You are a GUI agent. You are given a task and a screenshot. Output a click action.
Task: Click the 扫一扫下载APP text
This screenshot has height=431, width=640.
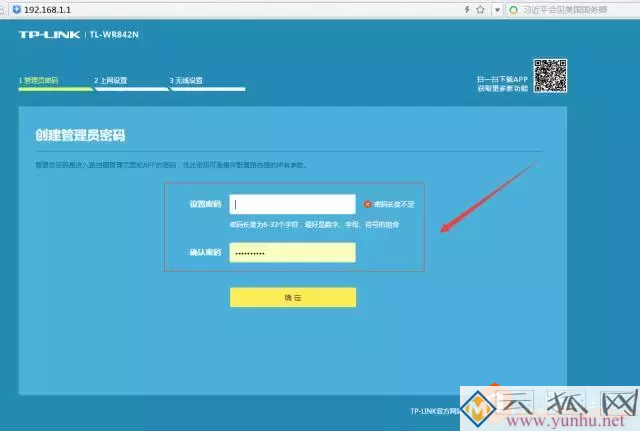click(x=502, y=79)
